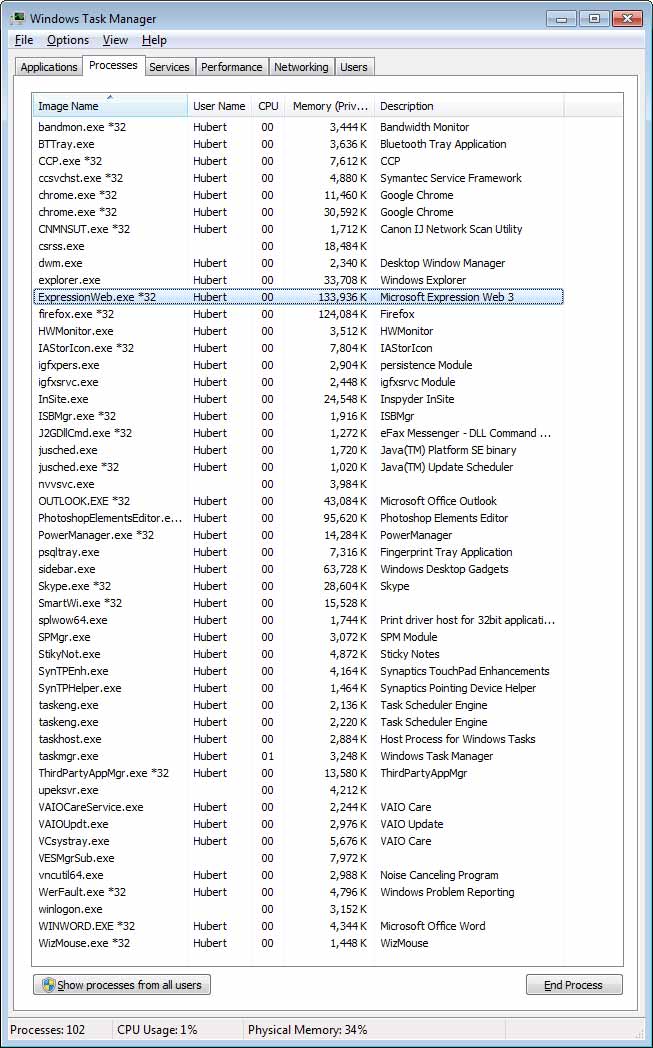Select the splwow64.exe process
The width and height of the screenshot is (653, 1048).
(x=298, y=620)
